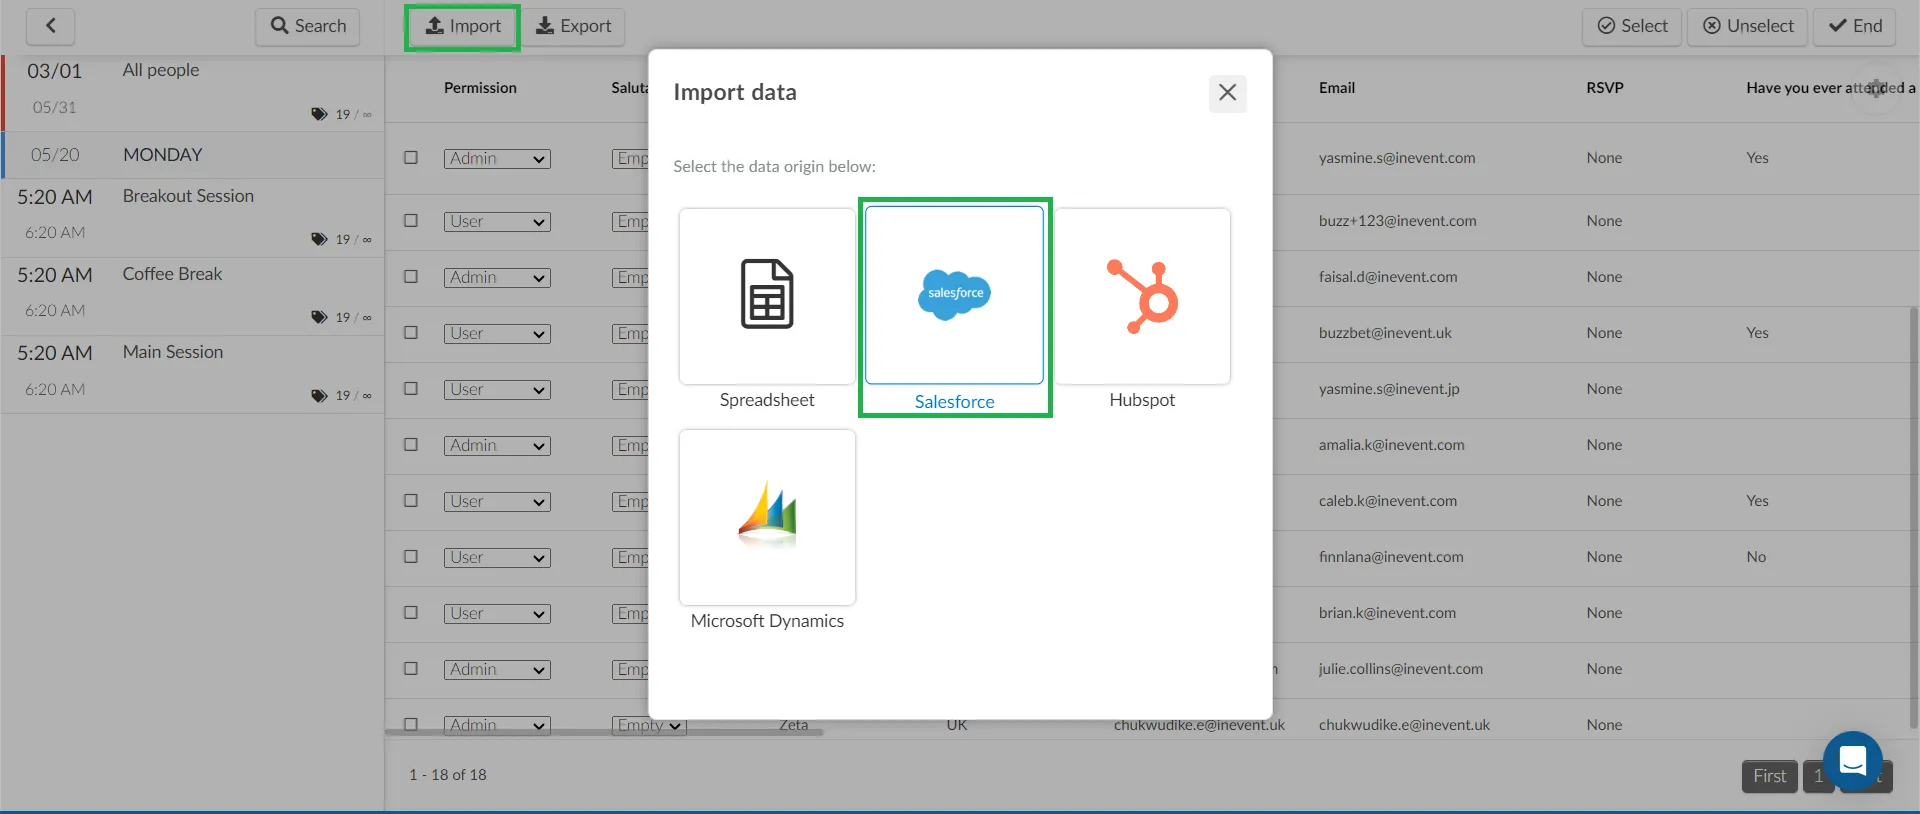Click email julie.collins@inevent.com
Viewport: 1920px width, 814px height.
point(1400,669)
